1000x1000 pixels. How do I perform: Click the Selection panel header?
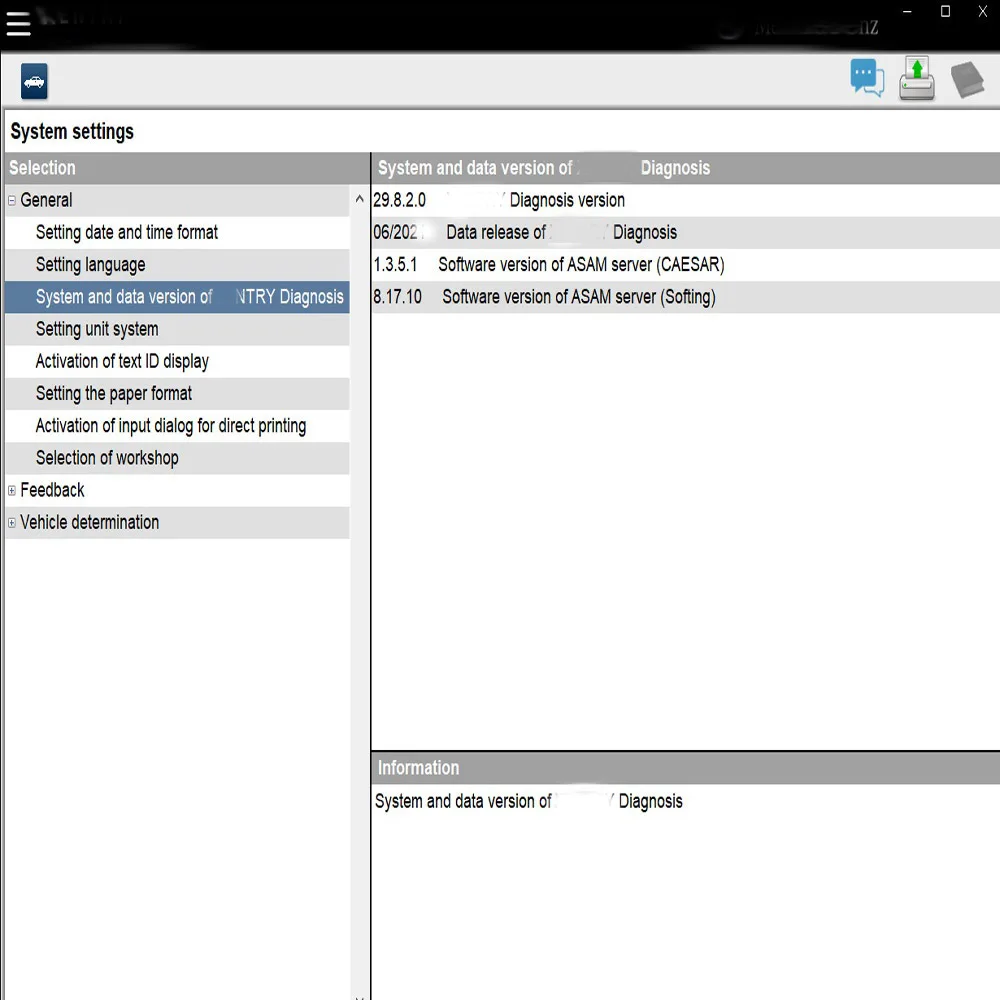pos(187,168)
